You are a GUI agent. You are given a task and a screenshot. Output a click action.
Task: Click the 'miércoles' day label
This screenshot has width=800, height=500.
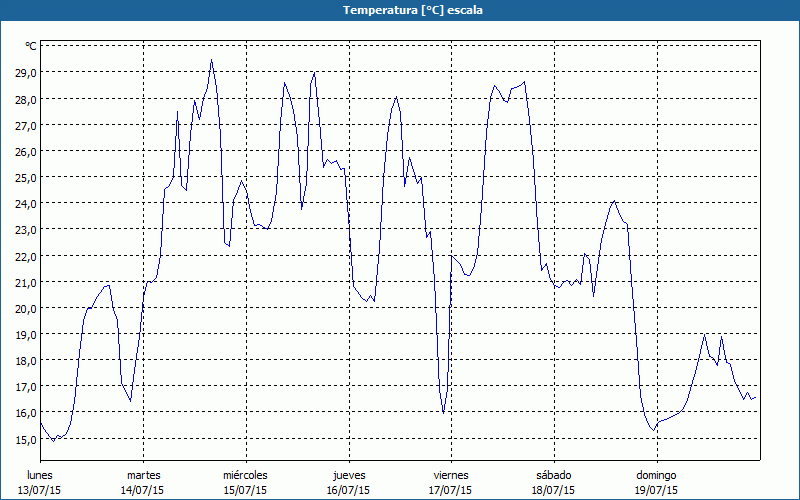245,475
